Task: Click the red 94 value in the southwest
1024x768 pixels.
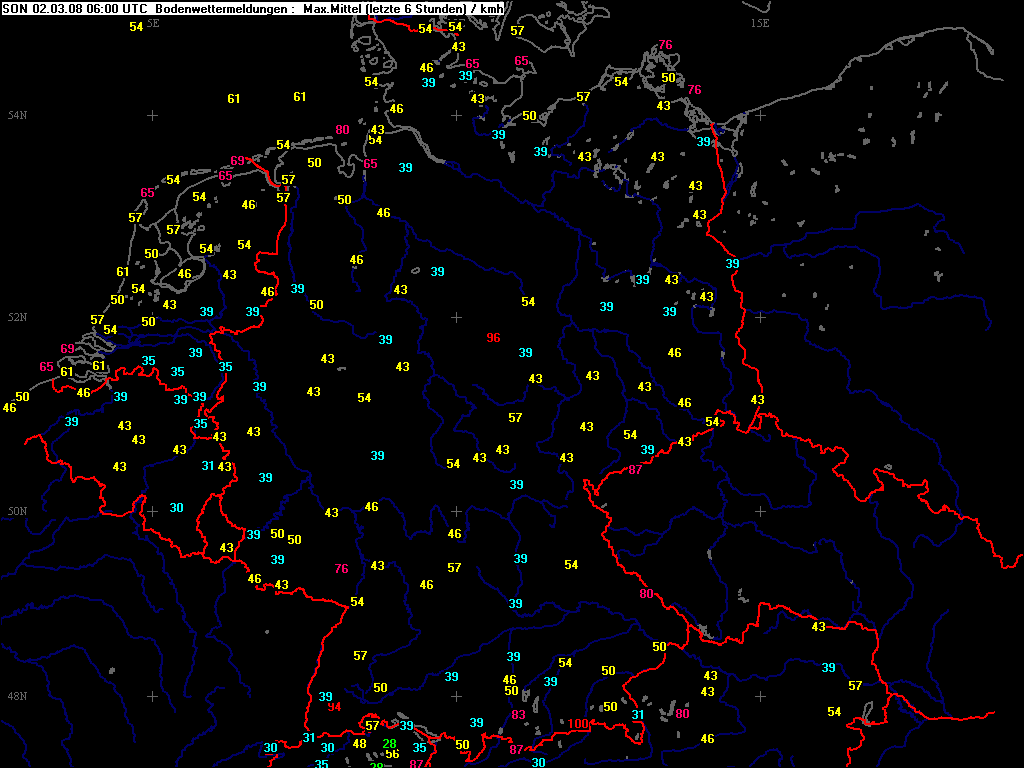Action: click(x=334, y=707)
